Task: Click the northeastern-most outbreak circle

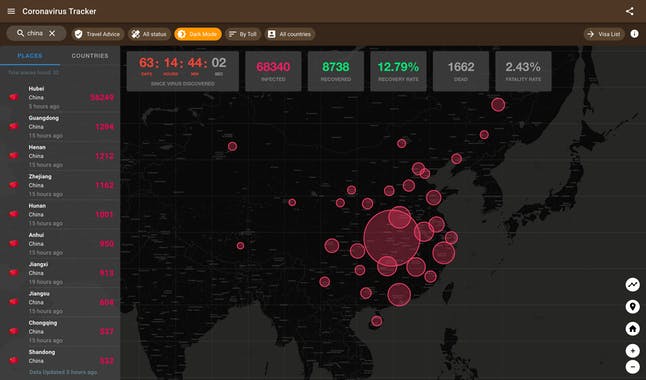Action: click(x=498, y=105)
